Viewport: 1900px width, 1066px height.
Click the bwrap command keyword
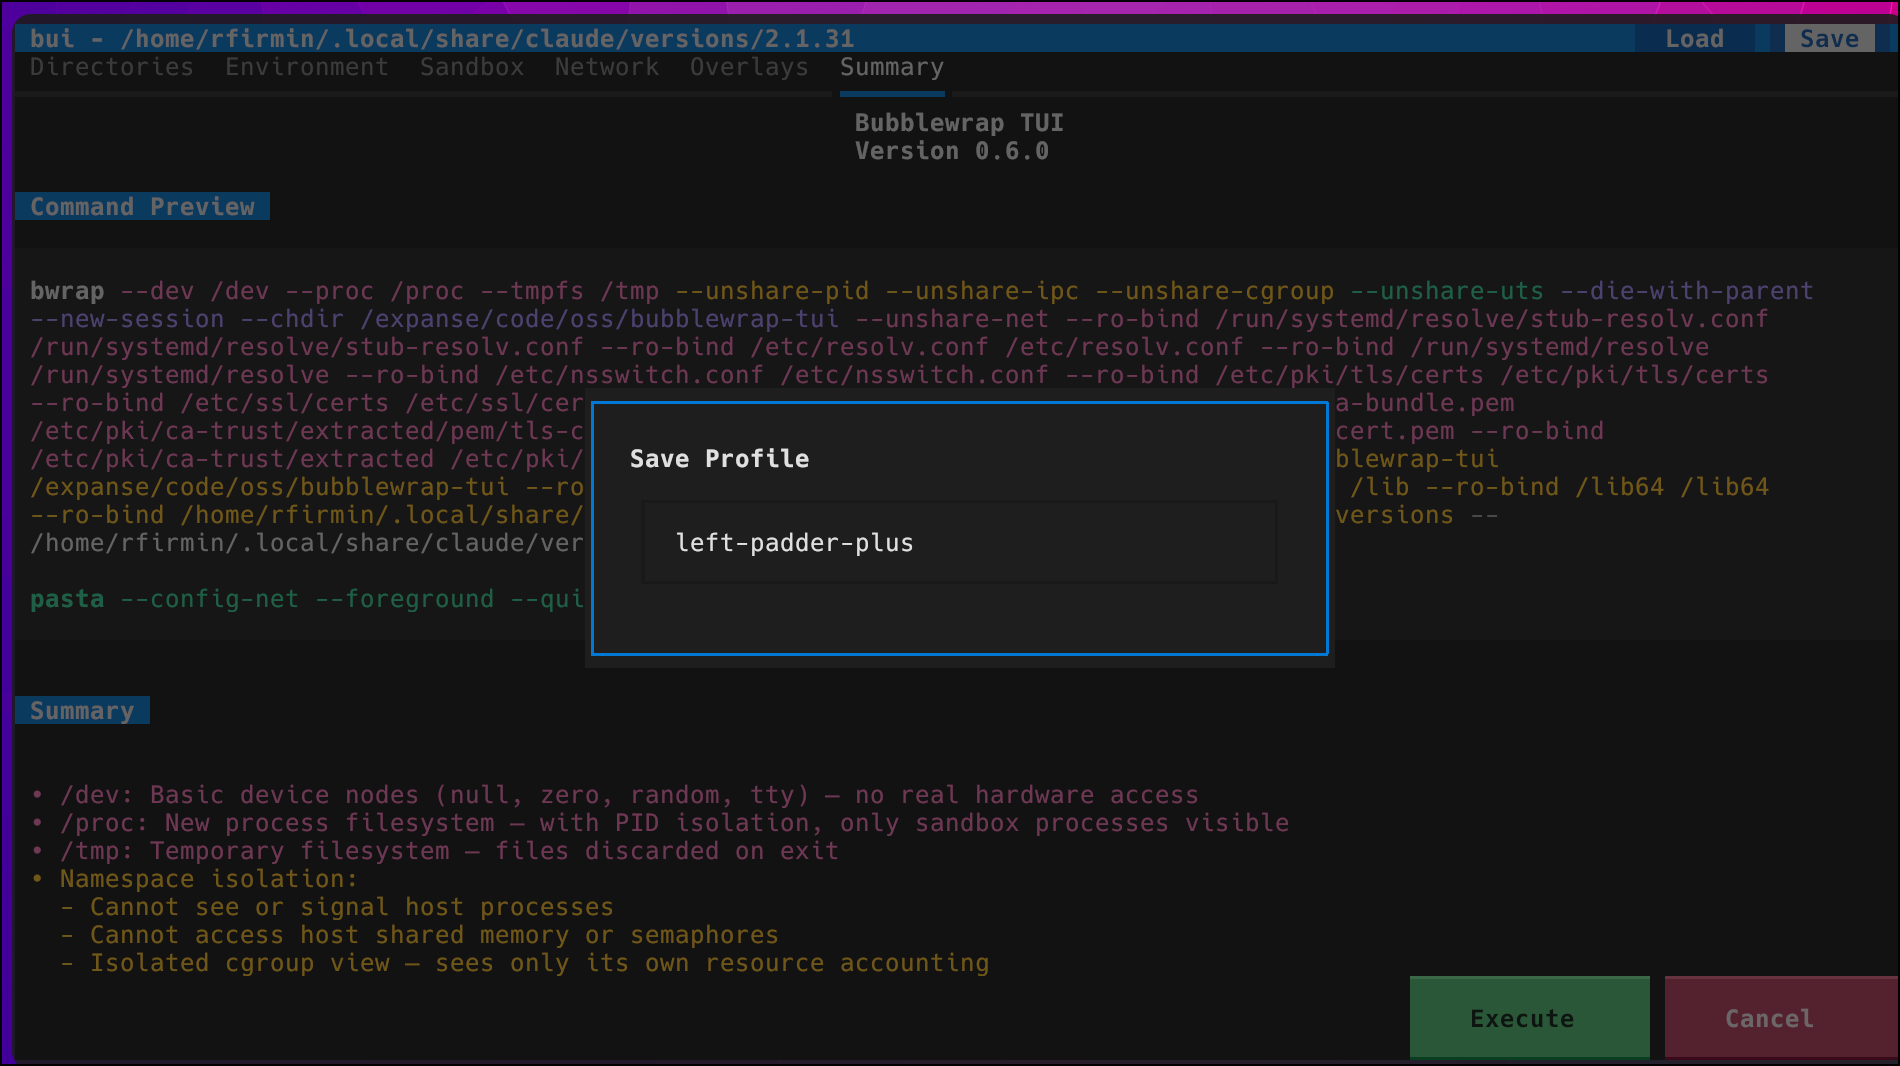[x=66, y=291]
